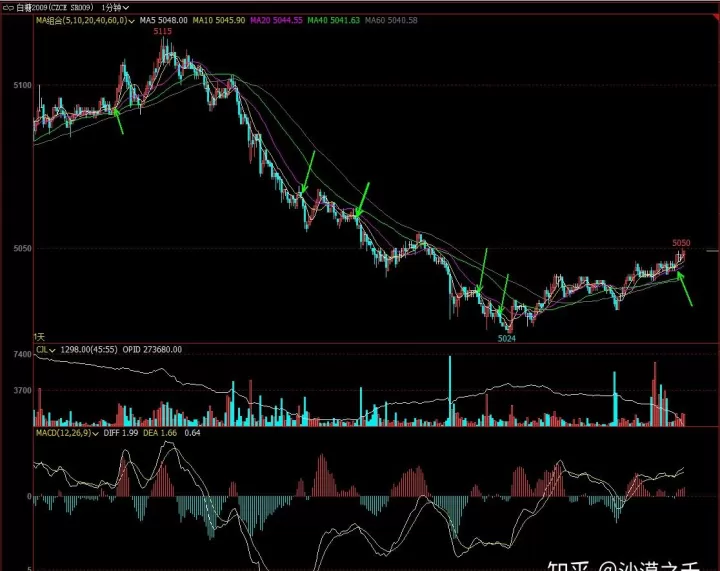Click the OPID 273680.00 open interest value

click(152, 350)
